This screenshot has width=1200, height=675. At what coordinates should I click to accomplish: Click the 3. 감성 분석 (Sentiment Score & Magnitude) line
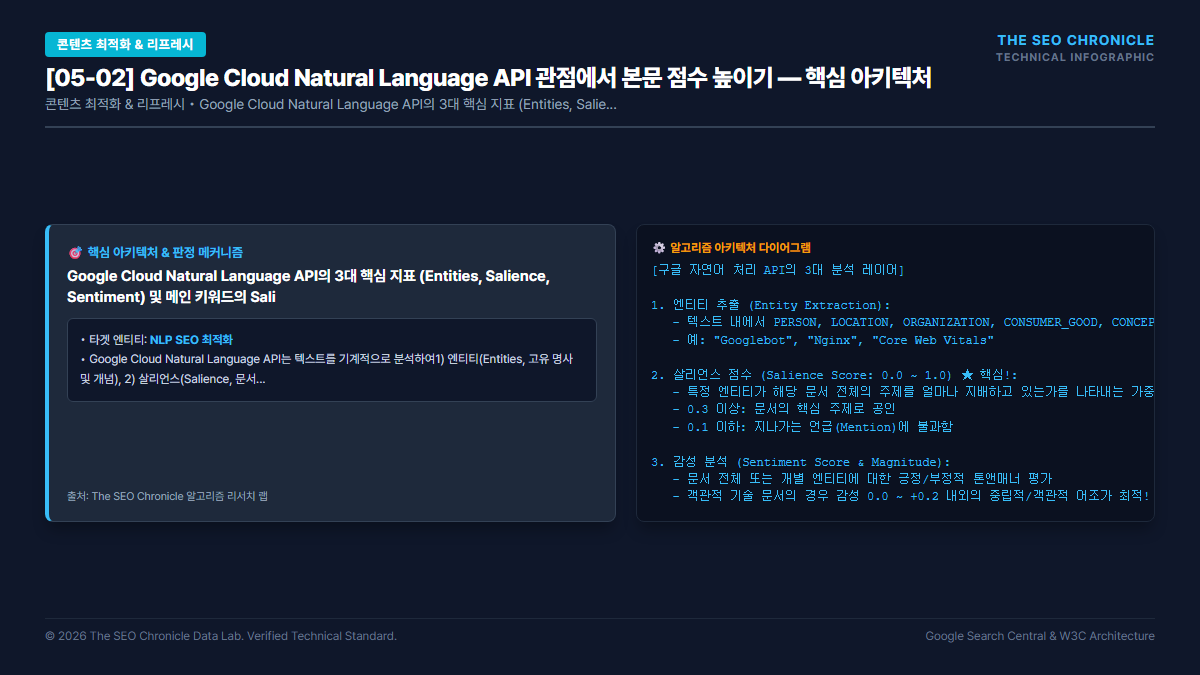[x=800, y=461]
